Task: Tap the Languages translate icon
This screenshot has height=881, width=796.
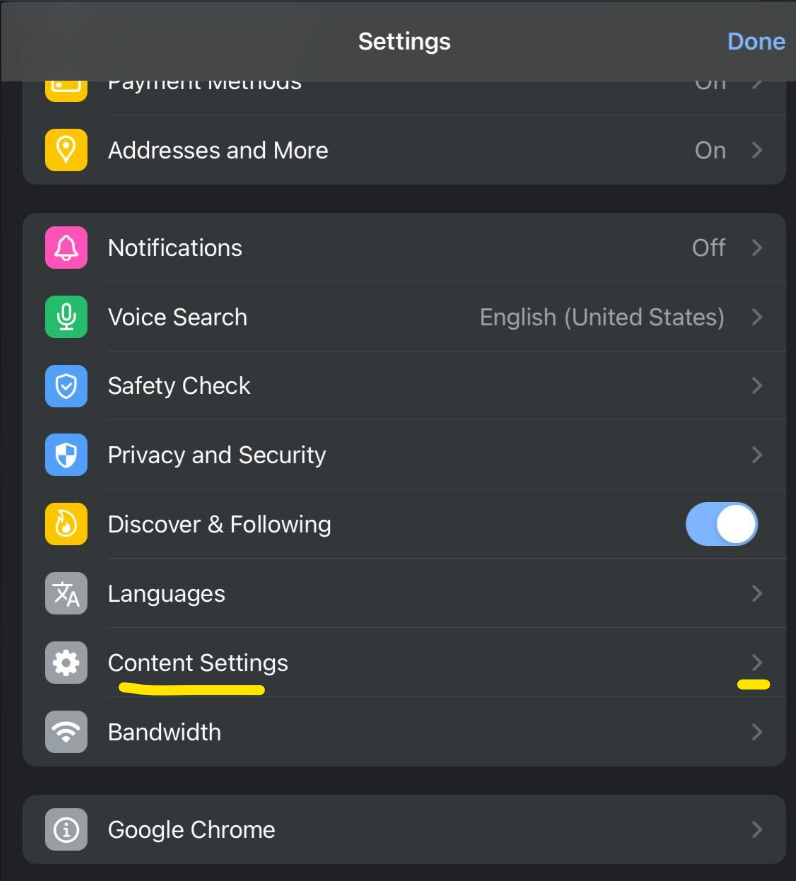Action: [x=66, y=593]
